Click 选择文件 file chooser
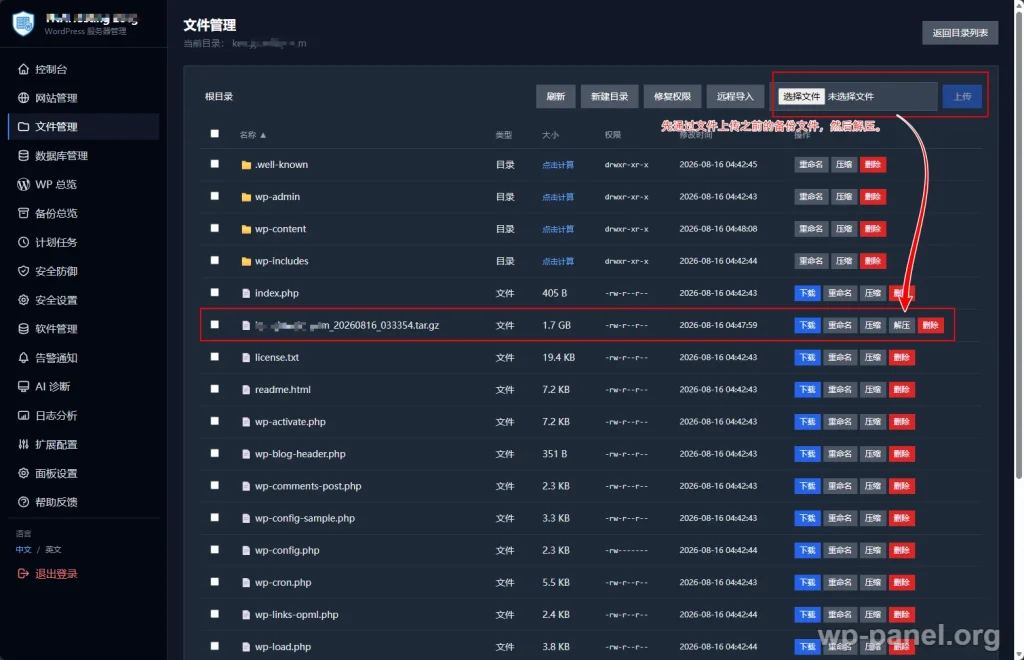1024x660 pixels. 801,97
